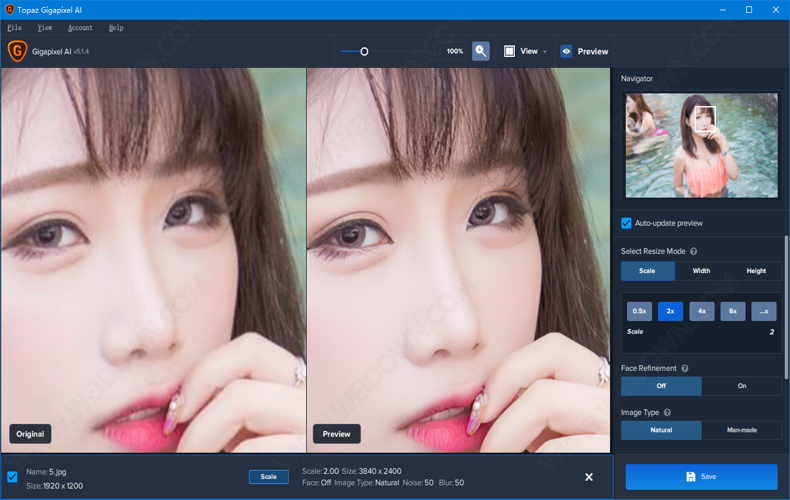790x500 pixels.
Task: Open the File menu
Action: [x=14, y=28]
